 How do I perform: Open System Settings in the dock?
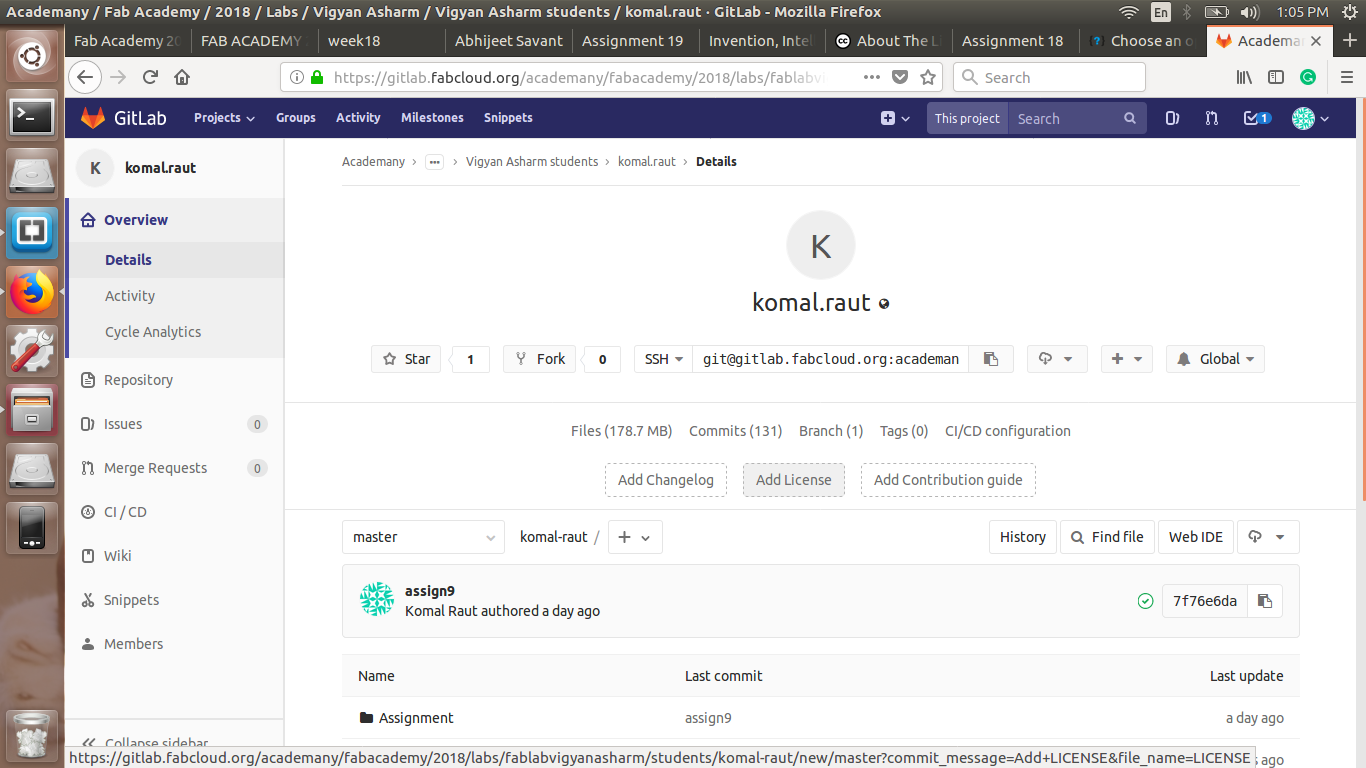tap(32, 351)
